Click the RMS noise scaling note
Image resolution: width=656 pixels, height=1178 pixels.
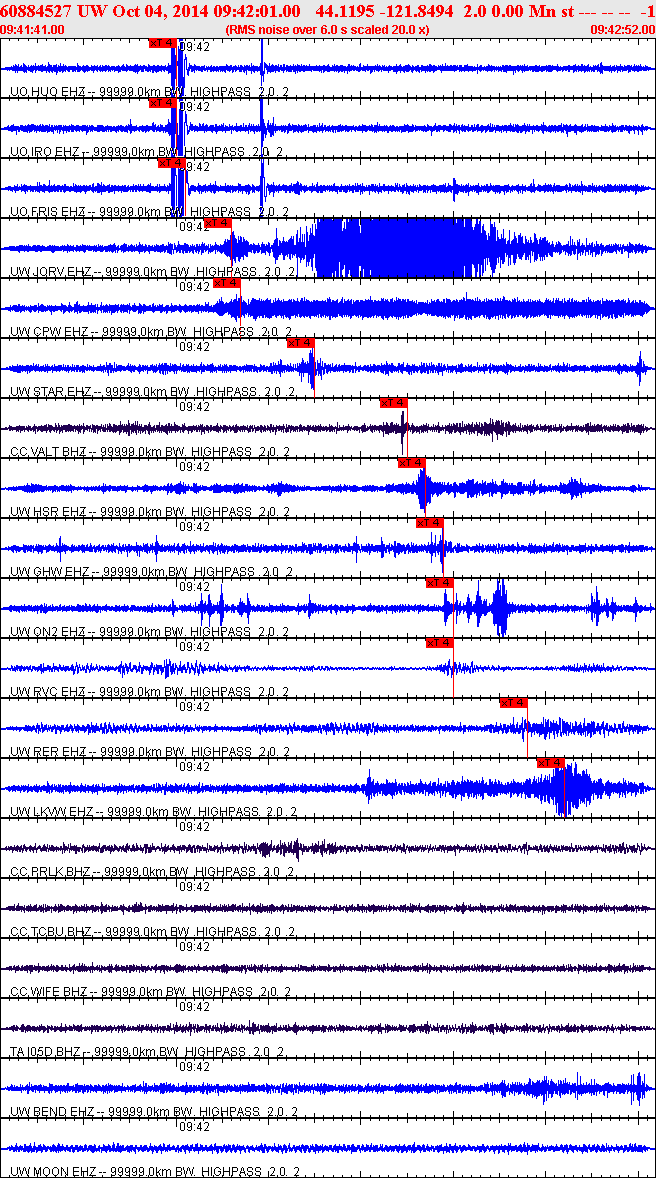[328, 29]
